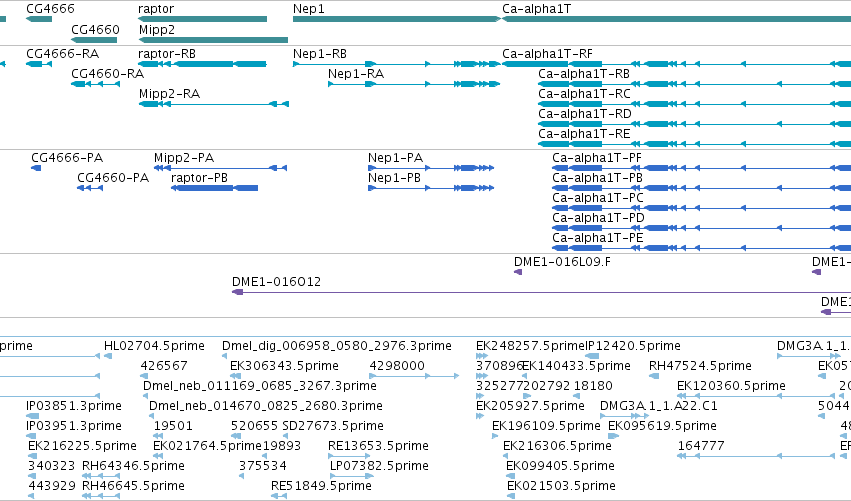Select the Ca-alpha1T-PD protein
Viewport: 851px width, 501px height.
[x=701, y=229]
